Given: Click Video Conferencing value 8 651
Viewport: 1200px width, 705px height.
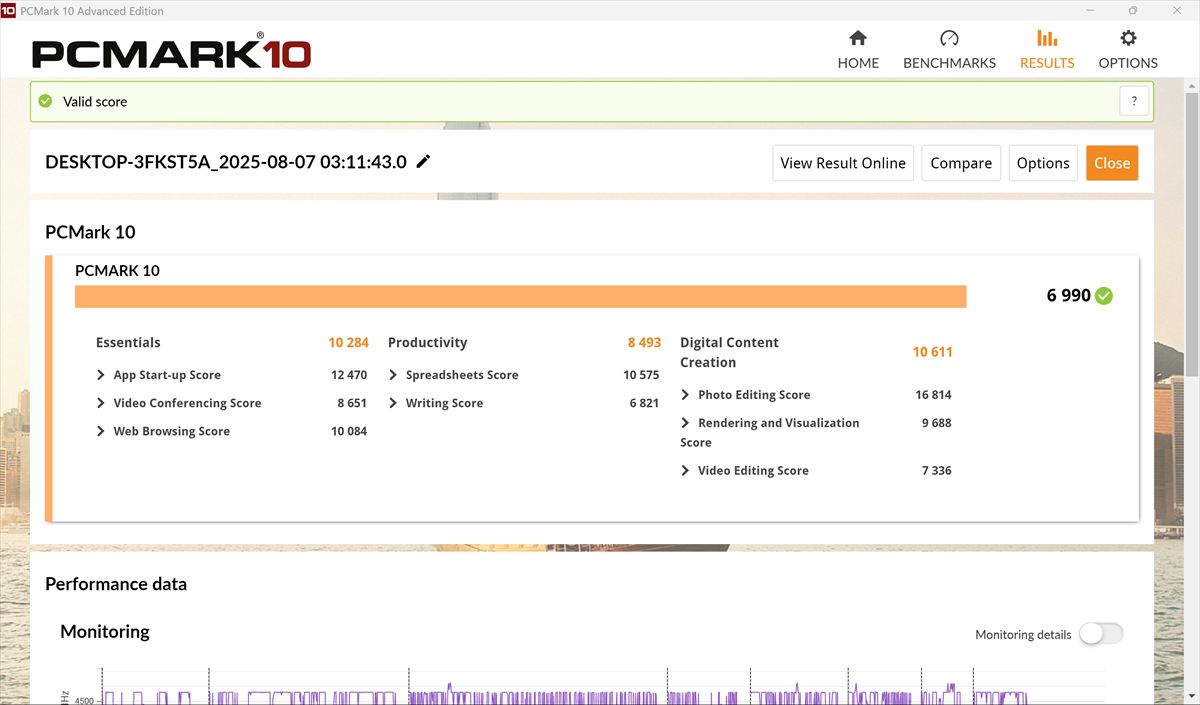Looking at the screenshot, I should coord(352,403).
